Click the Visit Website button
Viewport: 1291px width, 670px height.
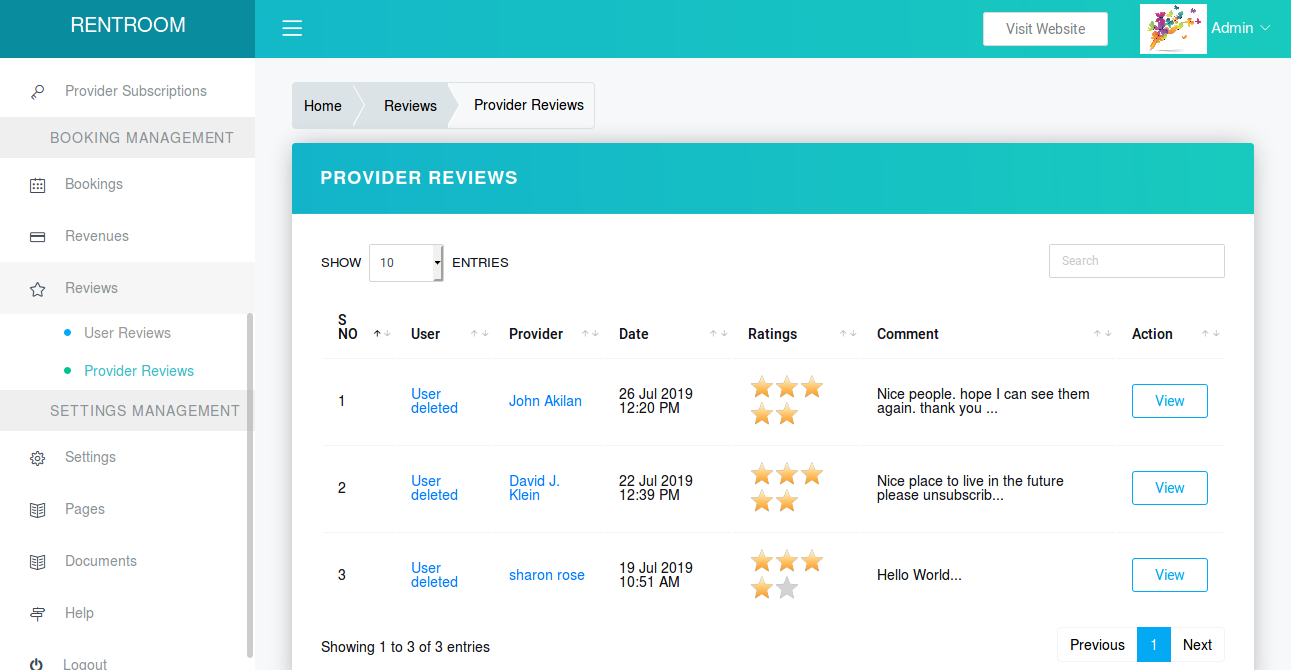point(1045,29)
